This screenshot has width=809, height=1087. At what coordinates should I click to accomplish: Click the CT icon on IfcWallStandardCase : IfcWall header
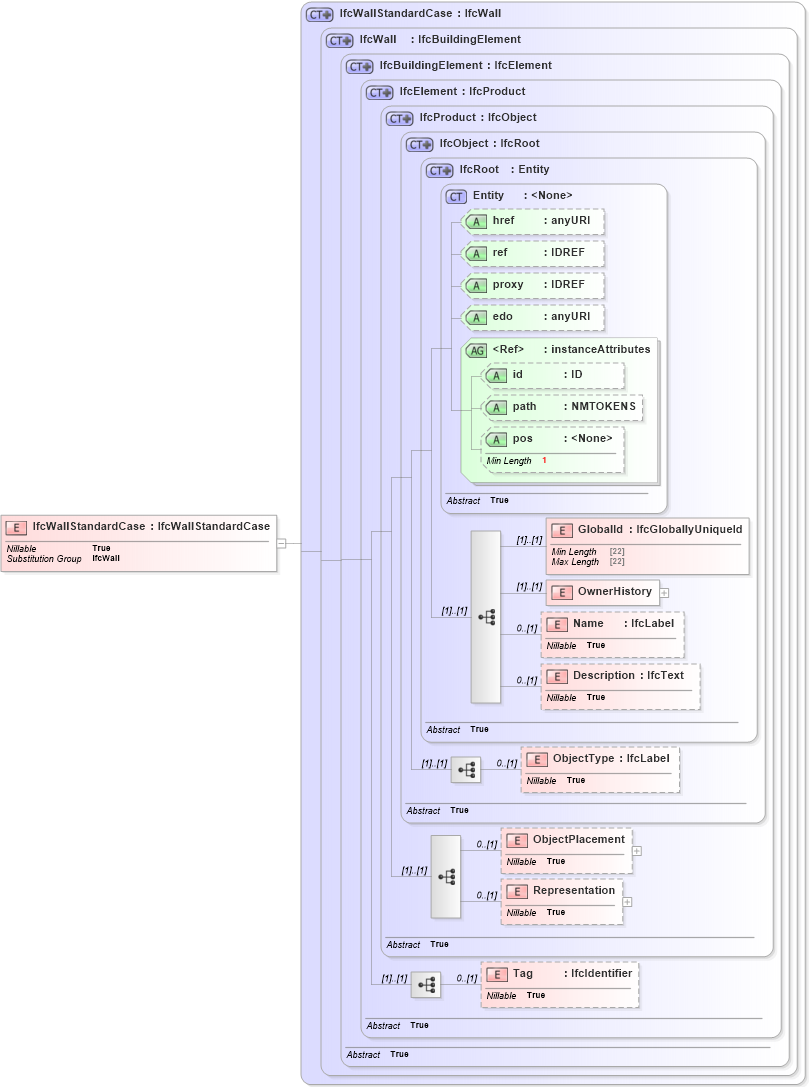318,13
